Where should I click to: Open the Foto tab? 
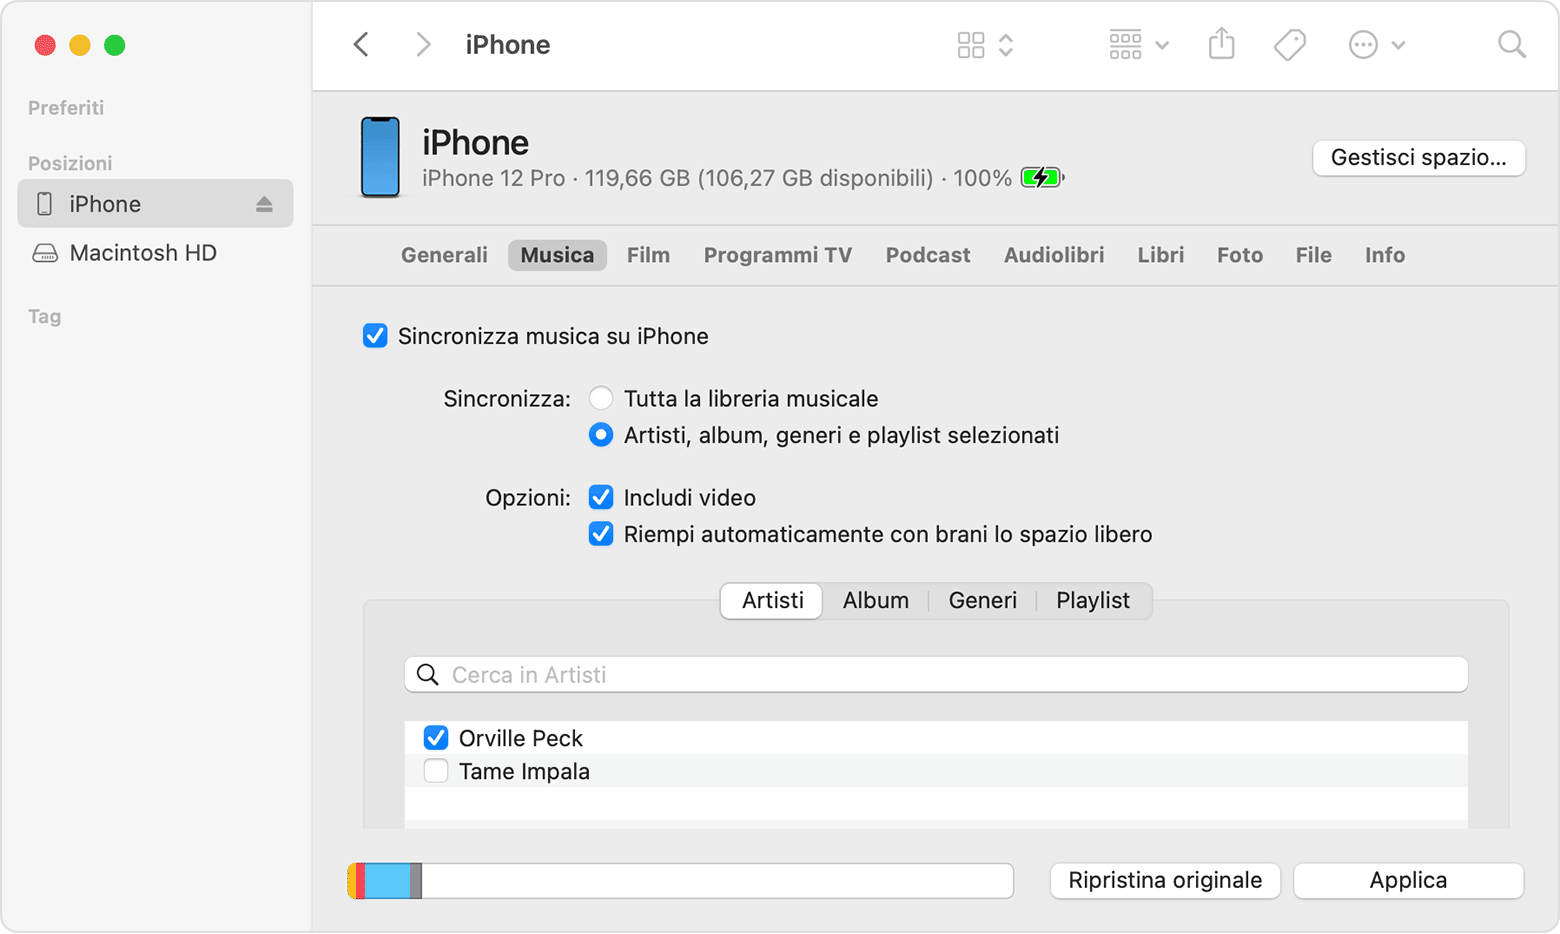coord(1240,255)
